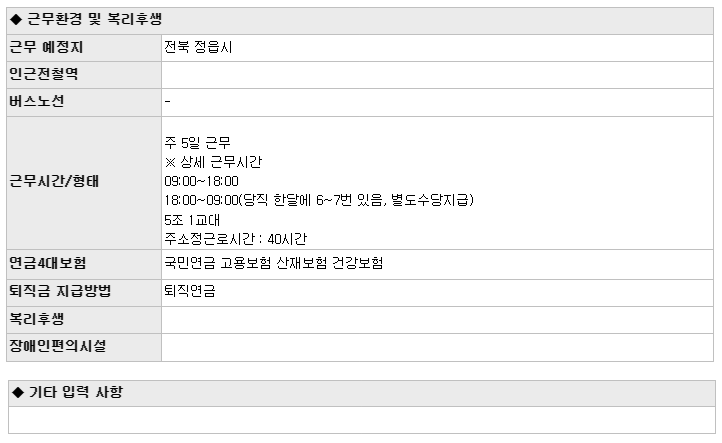Click the 18:00~09:00 당직 schedule line
This screenshot has width=722, height=443.
(319, 200)
